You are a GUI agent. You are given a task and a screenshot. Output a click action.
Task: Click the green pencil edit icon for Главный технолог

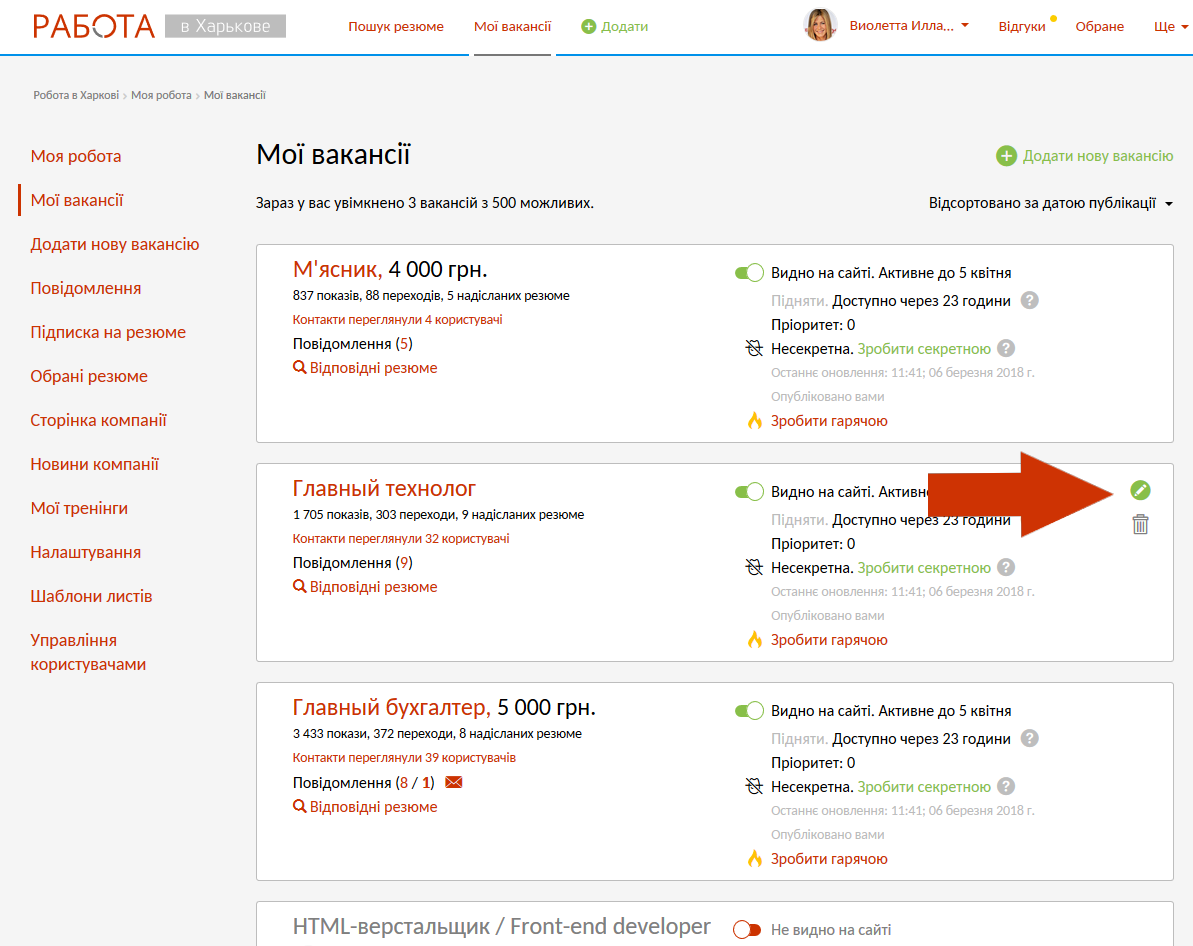pos(1140,490)
